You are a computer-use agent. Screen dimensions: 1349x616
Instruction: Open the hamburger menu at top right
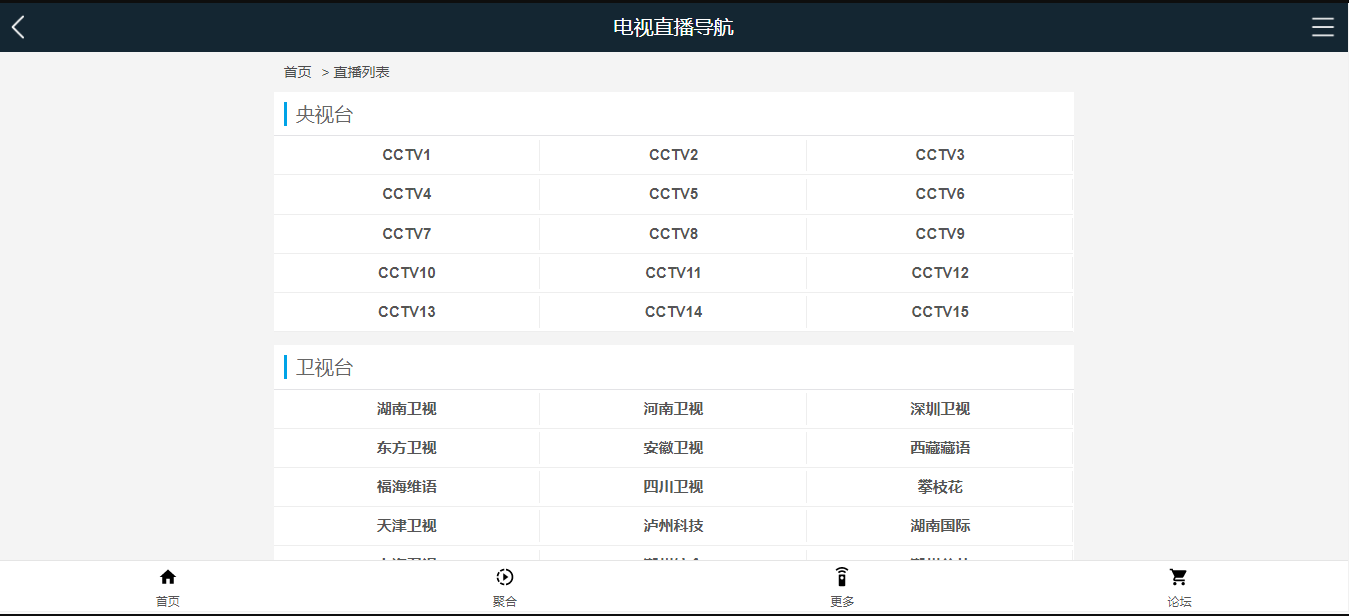point(1323,27)
